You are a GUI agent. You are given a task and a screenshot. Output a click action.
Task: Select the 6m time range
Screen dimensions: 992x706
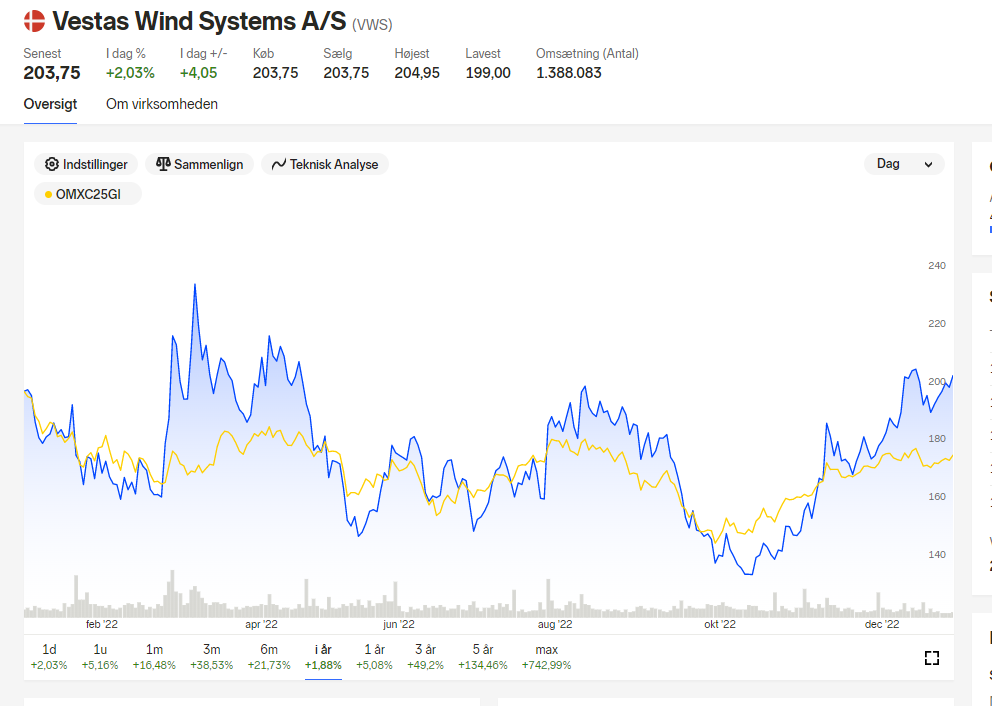[x=269, y=657]
